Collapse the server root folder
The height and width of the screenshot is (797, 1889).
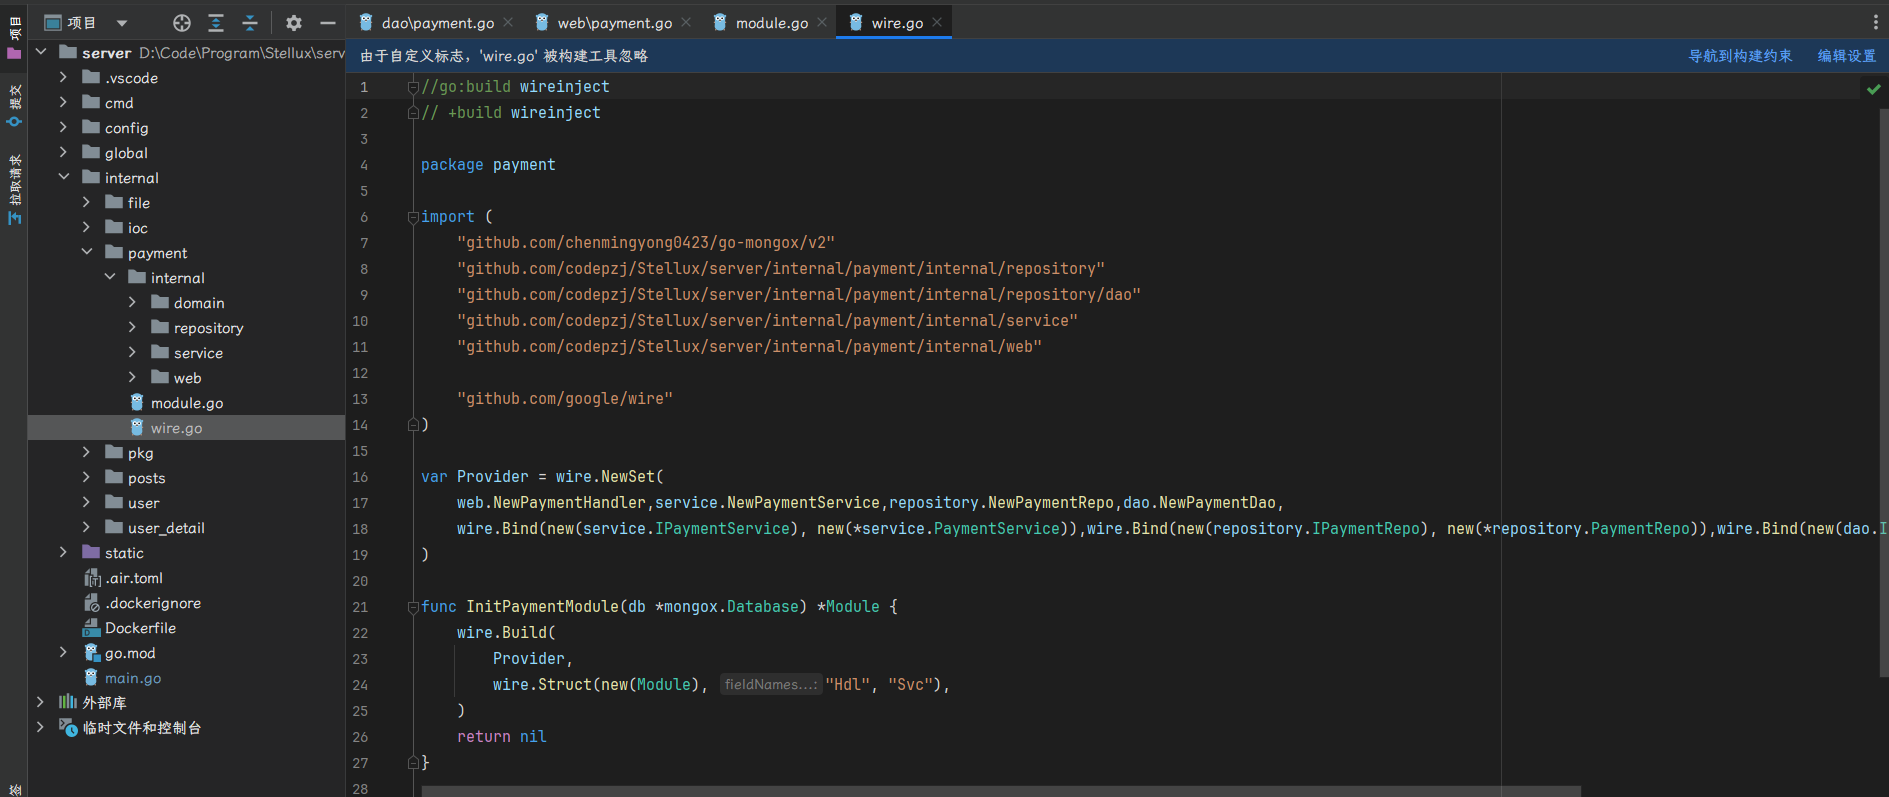point(41,52)
